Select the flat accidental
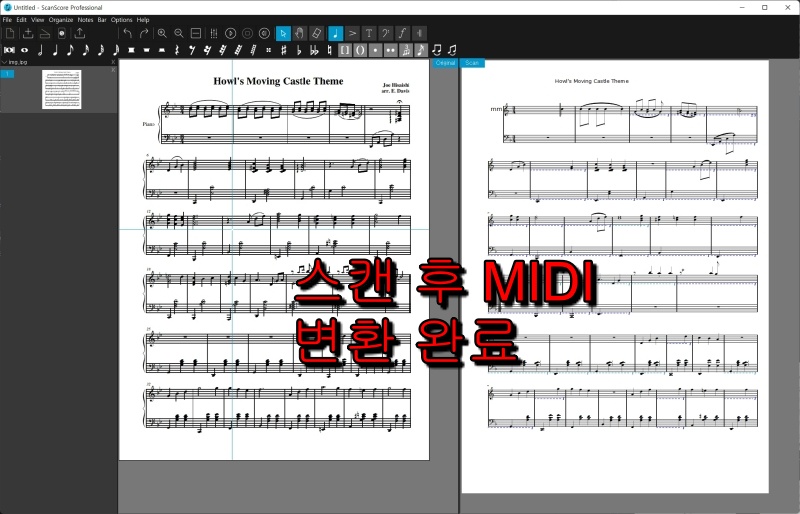This screenshot has height=514, width=800. (x=299, y=50)
